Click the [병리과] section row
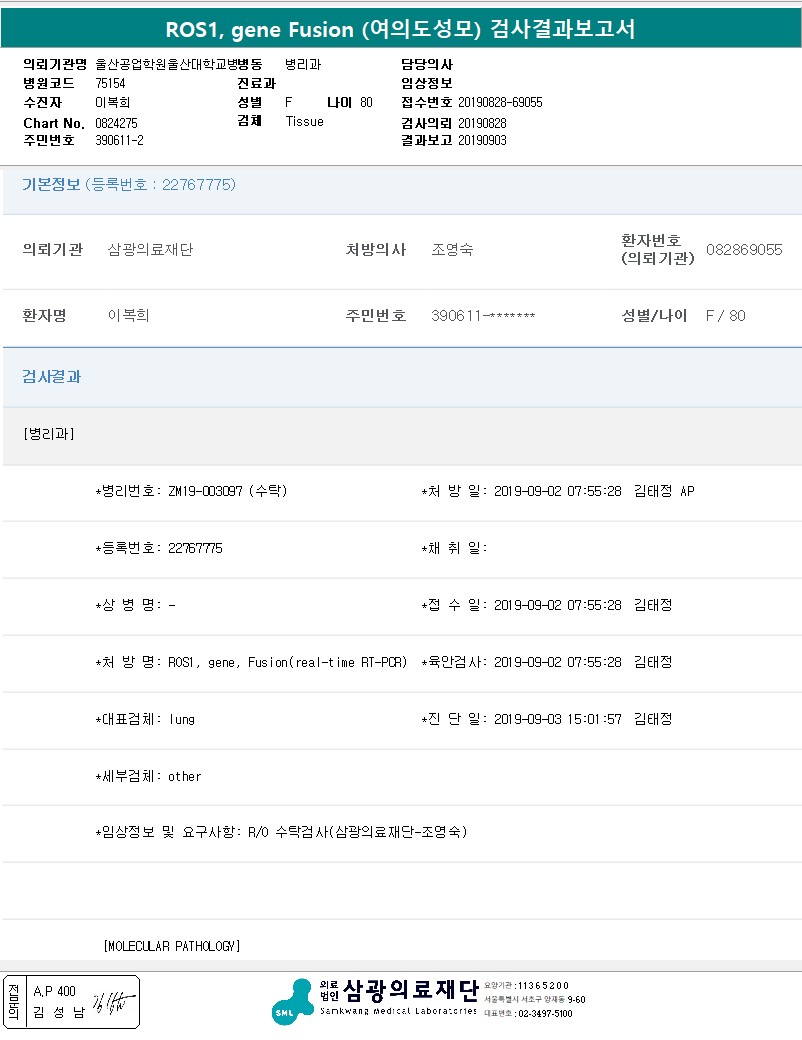The height and width of the screenshot is (1040, 802). tap(402, 434)
